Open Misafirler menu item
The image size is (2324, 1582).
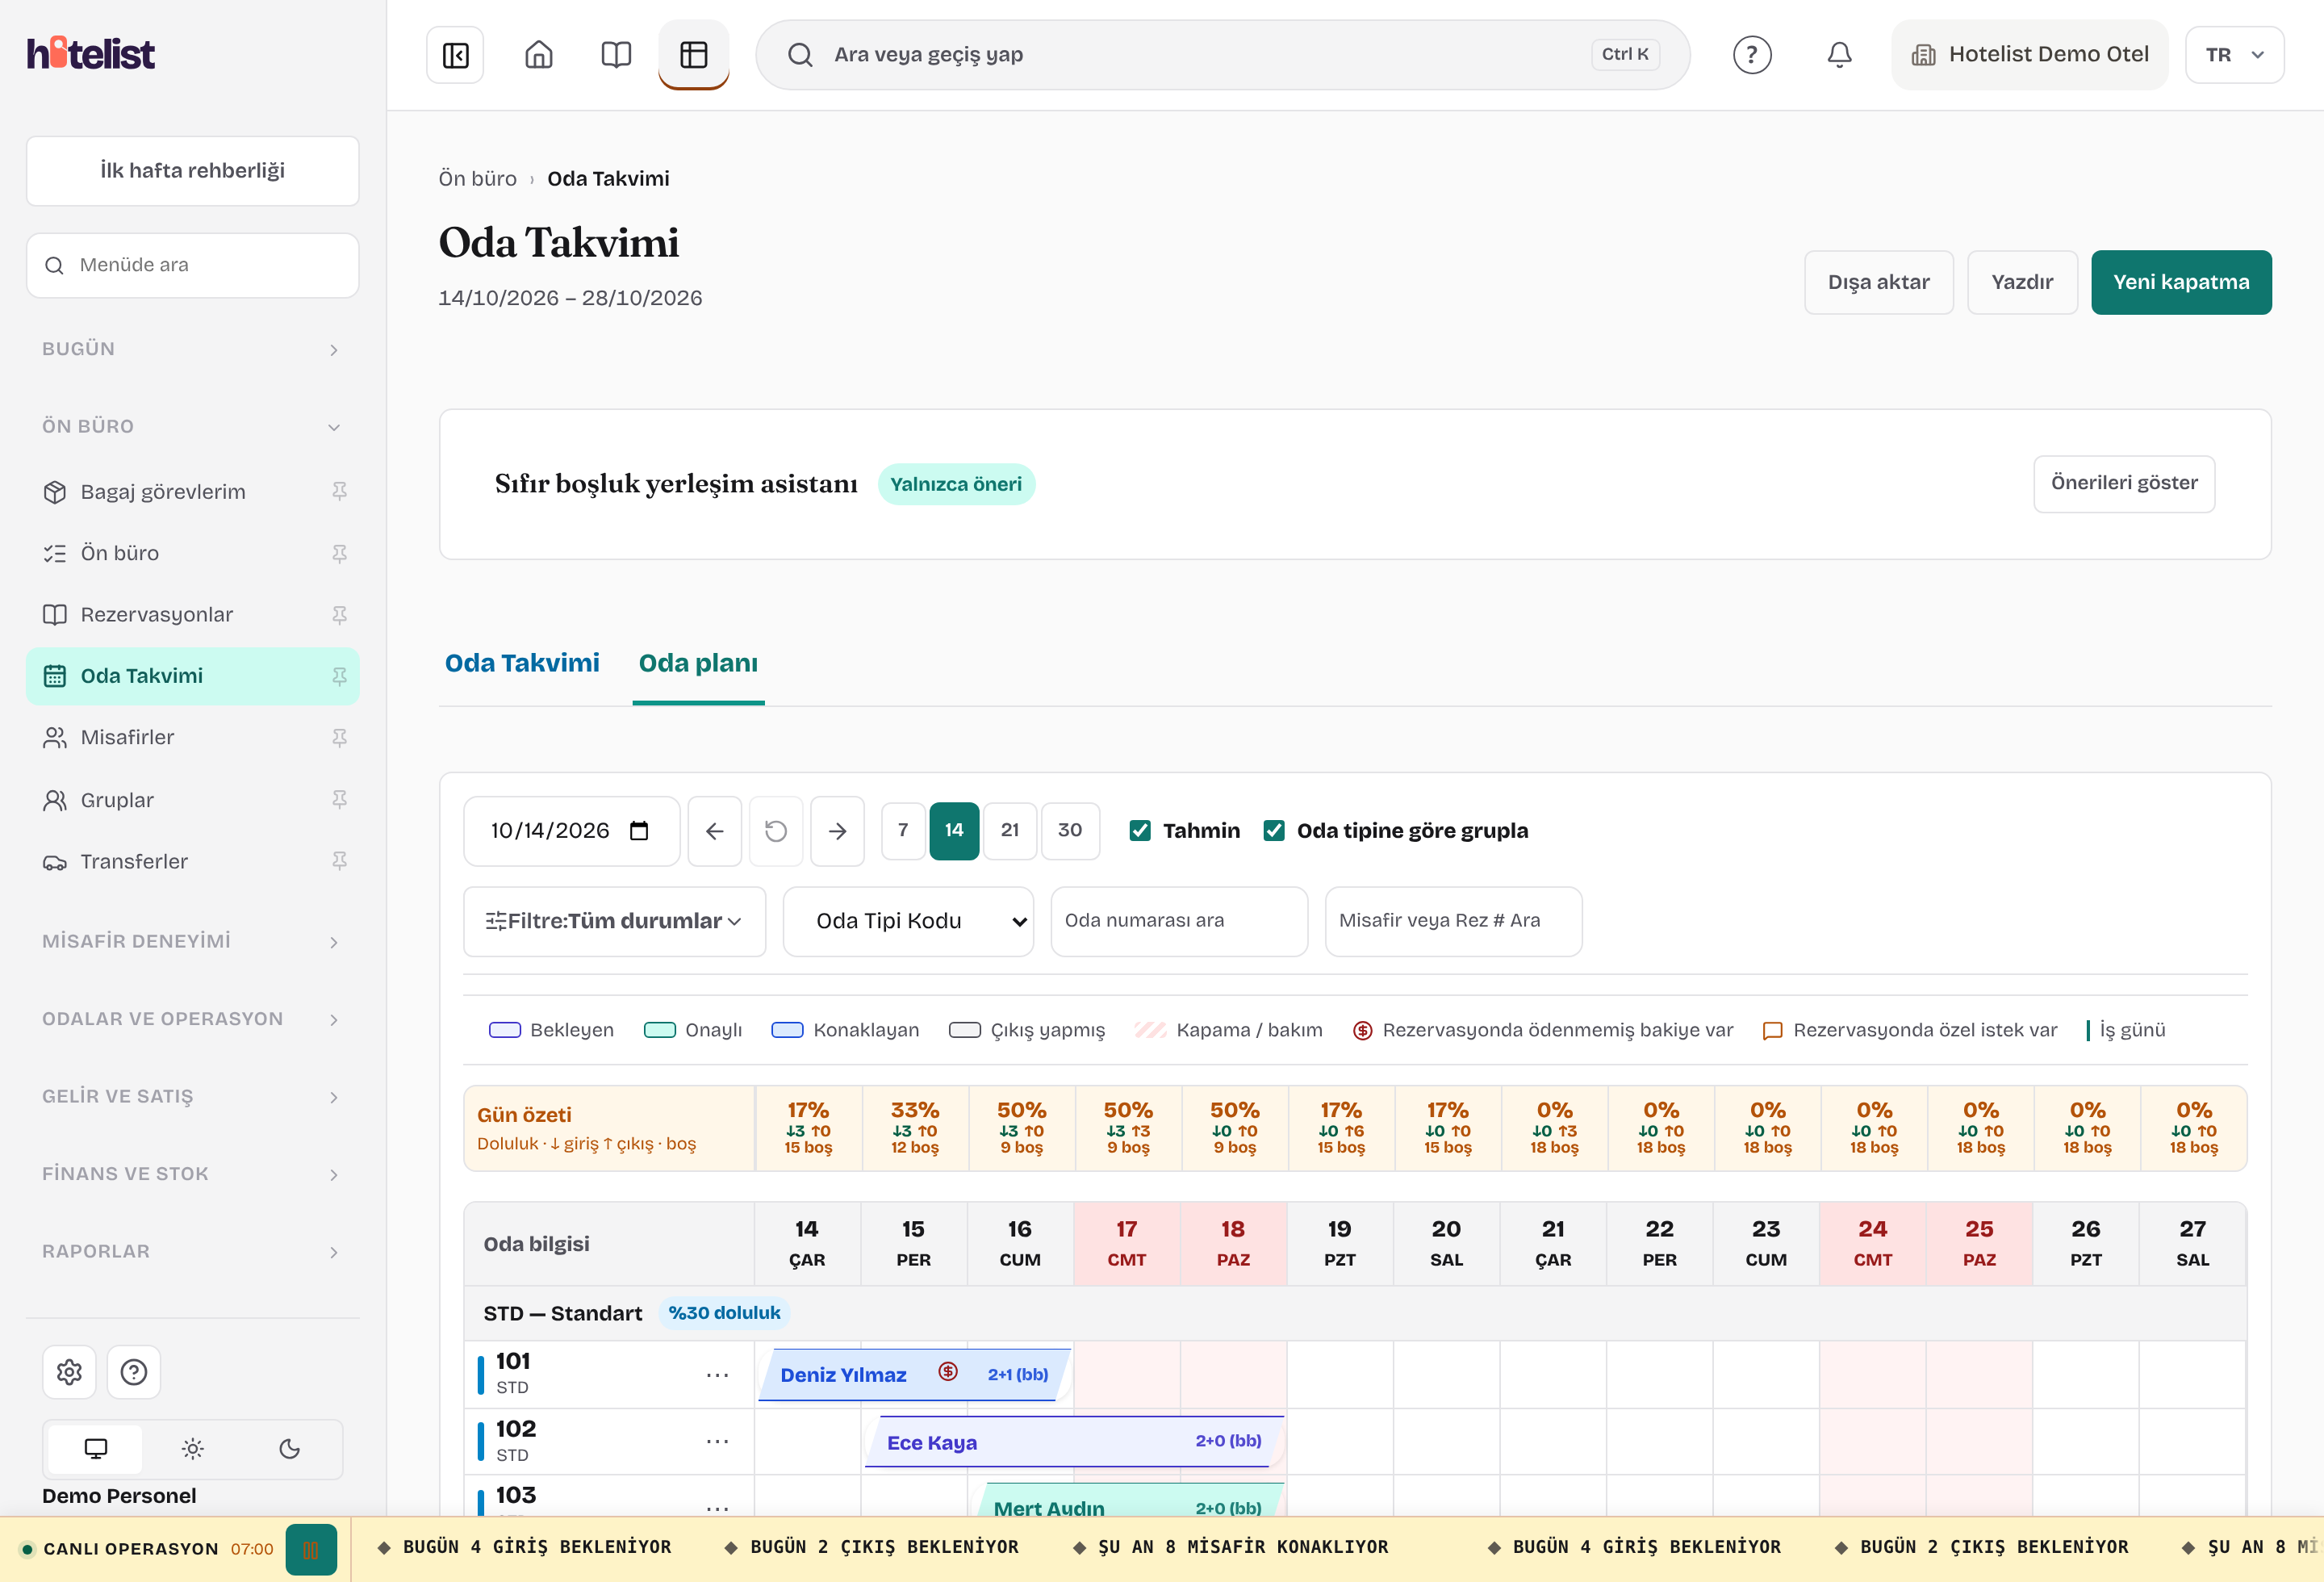(x=192, y=738)
